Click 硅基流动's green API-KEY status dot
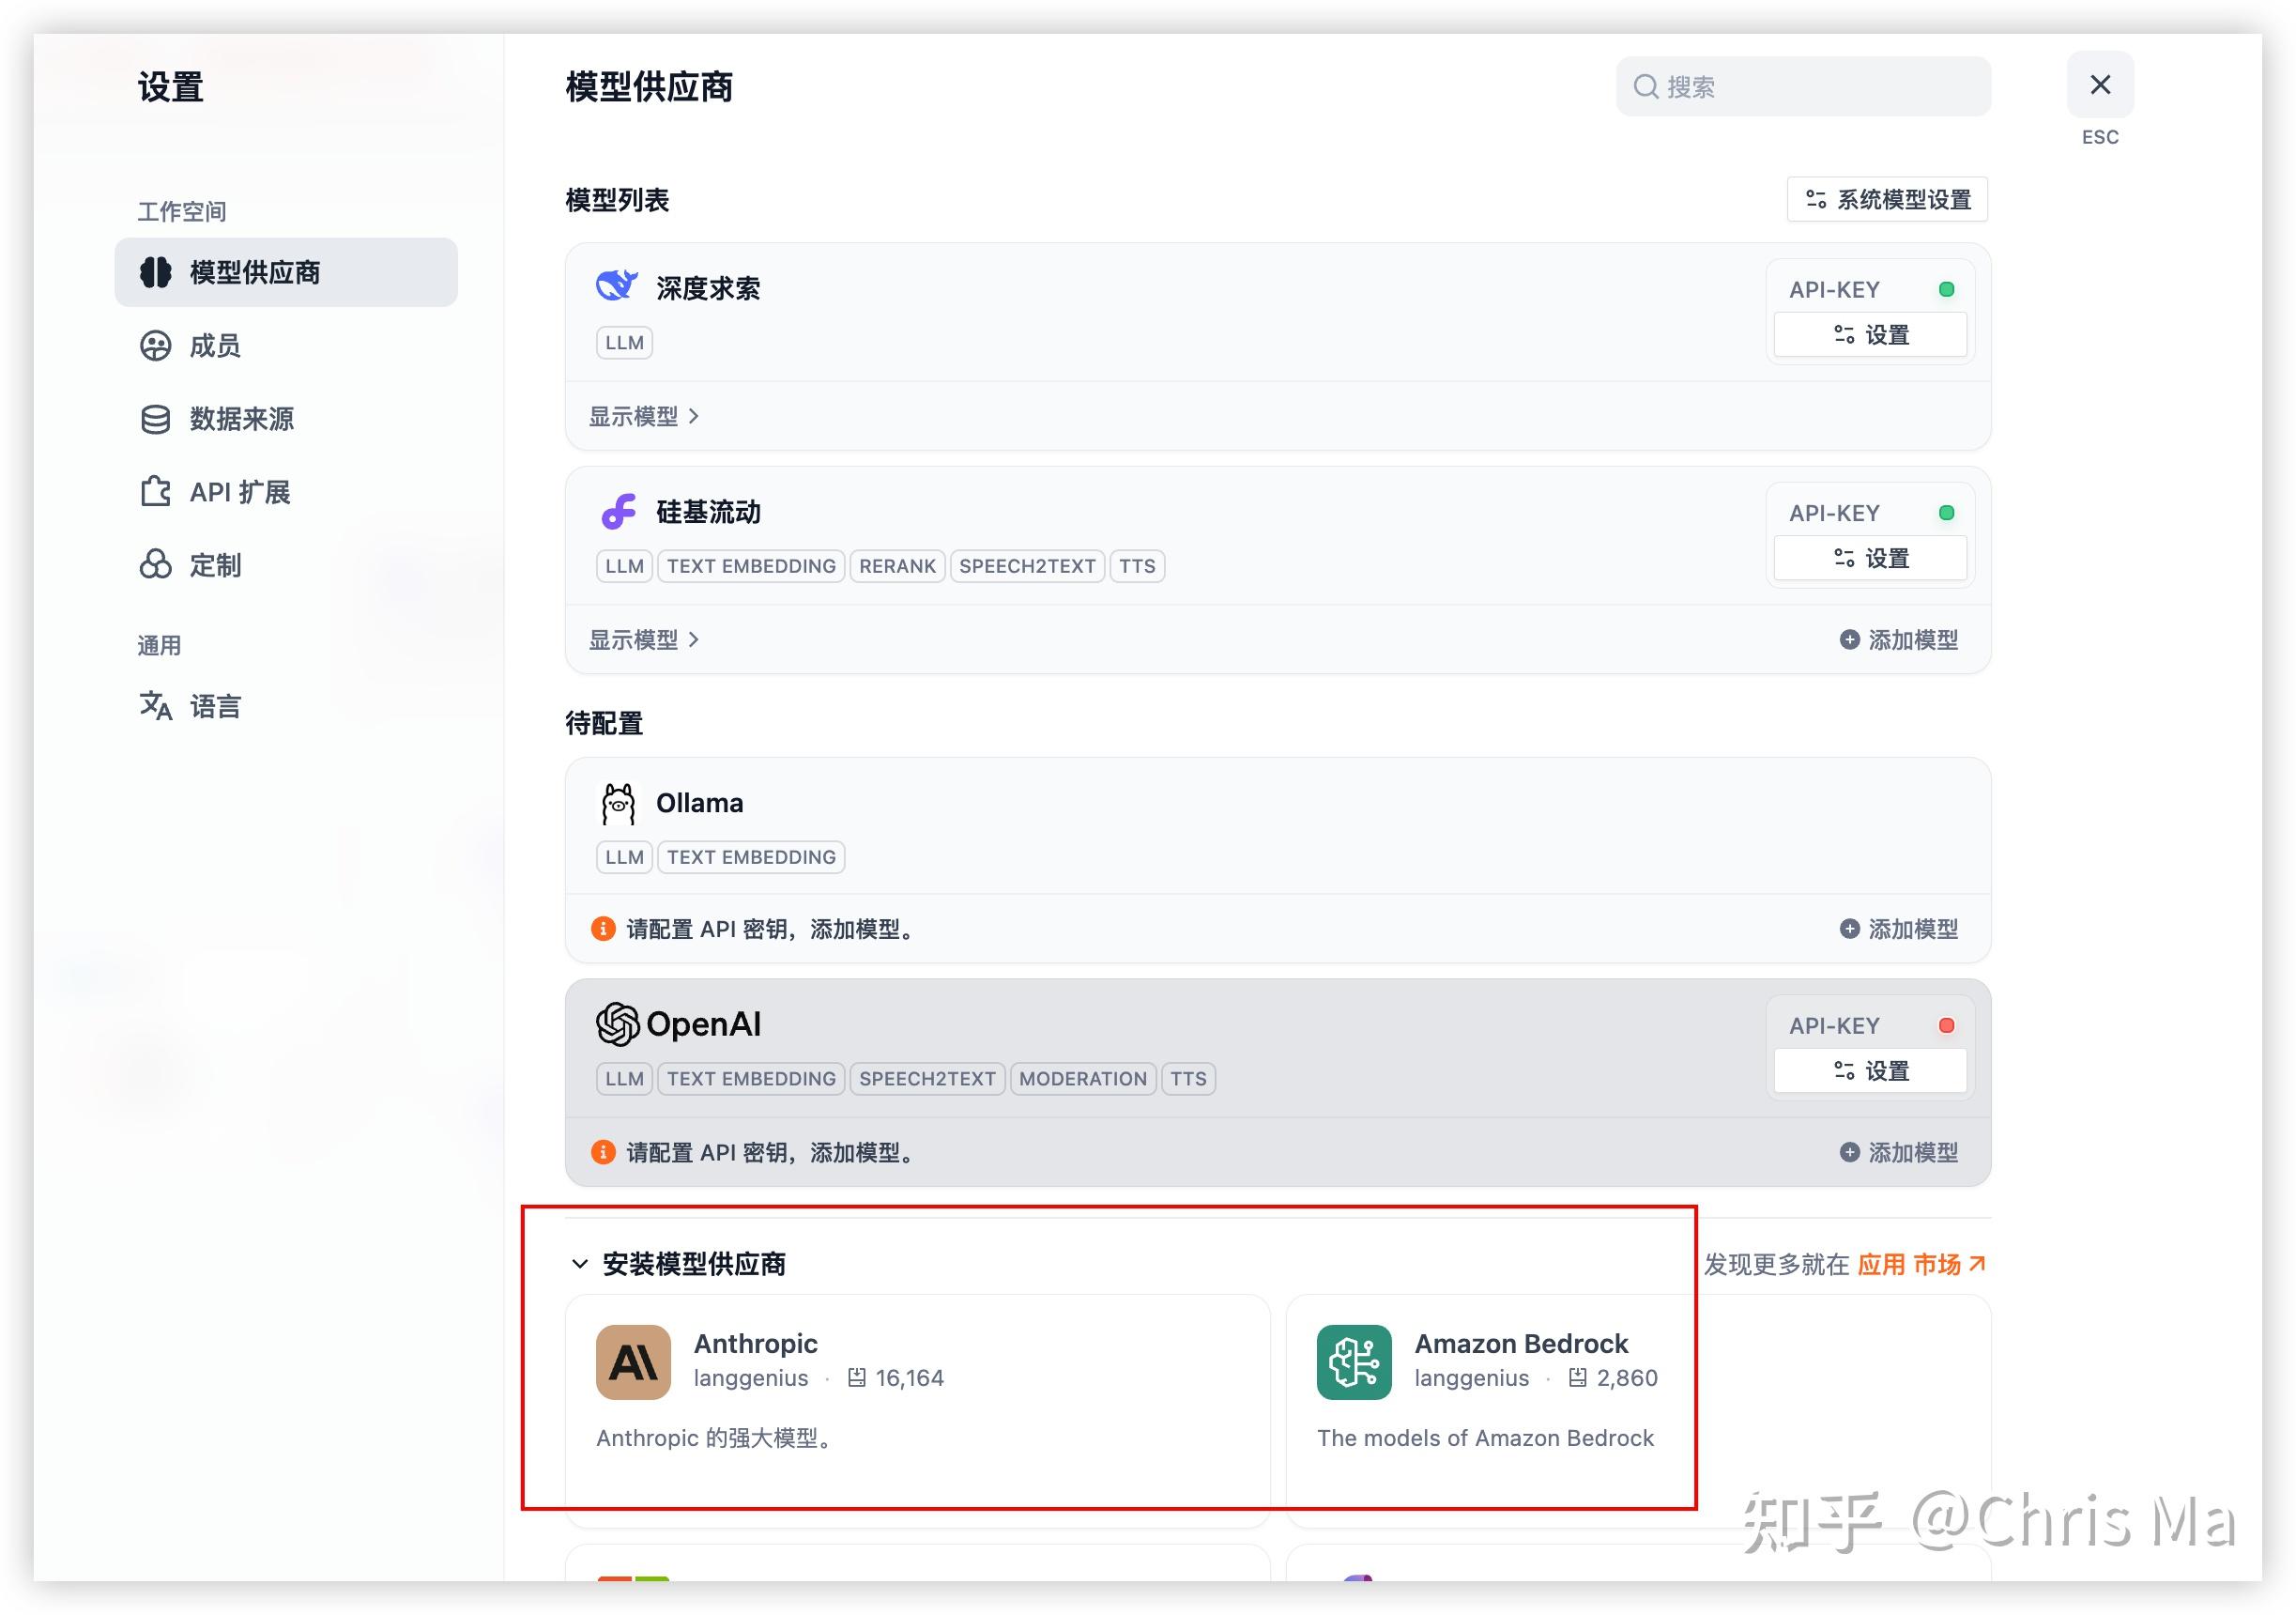 pos(1946,513)
